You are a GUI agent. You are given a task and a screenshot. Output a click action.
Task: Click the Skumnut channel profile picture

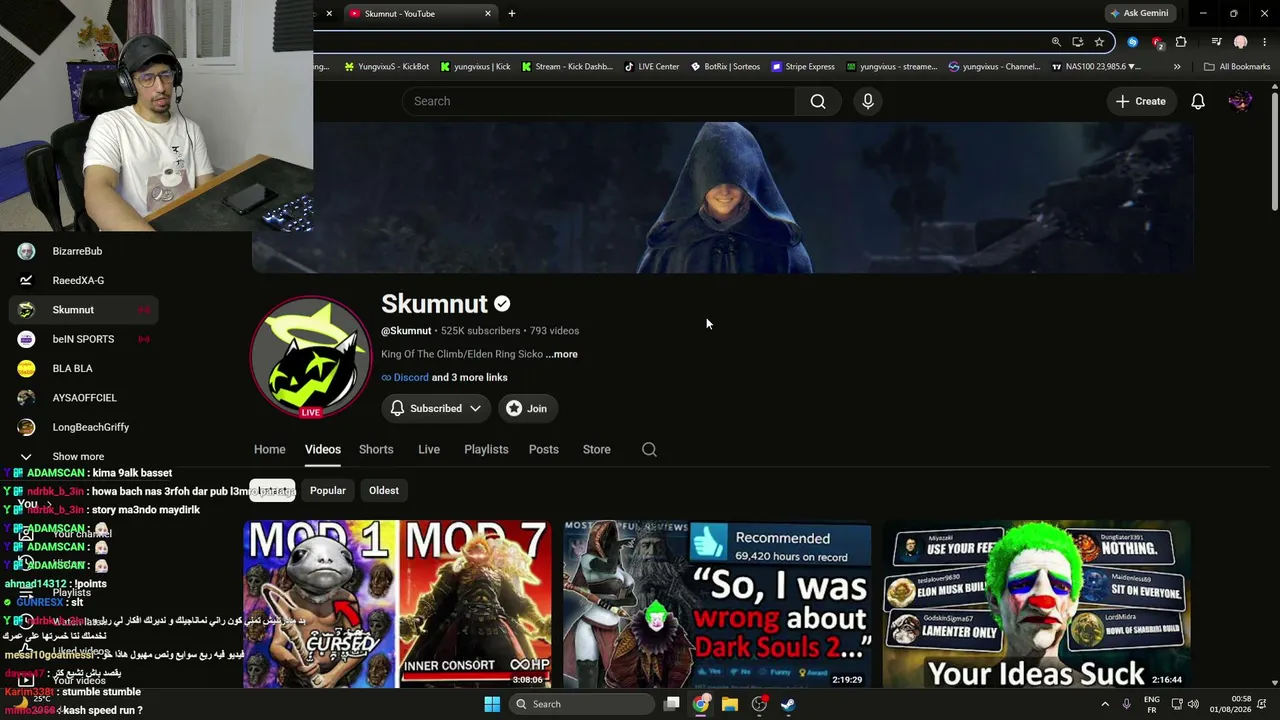pos(311,357)
